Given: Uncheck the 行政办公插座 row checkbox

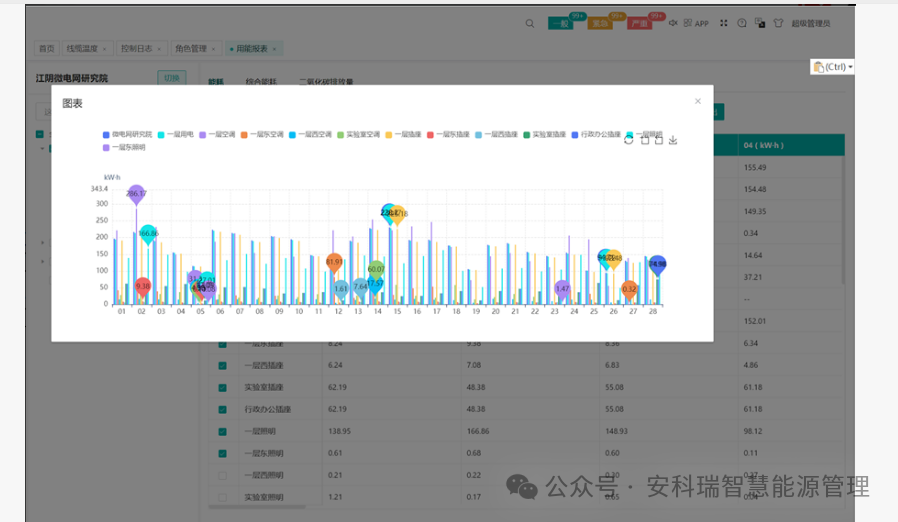Looking at the screenshot, I should [x=223, y=410].
